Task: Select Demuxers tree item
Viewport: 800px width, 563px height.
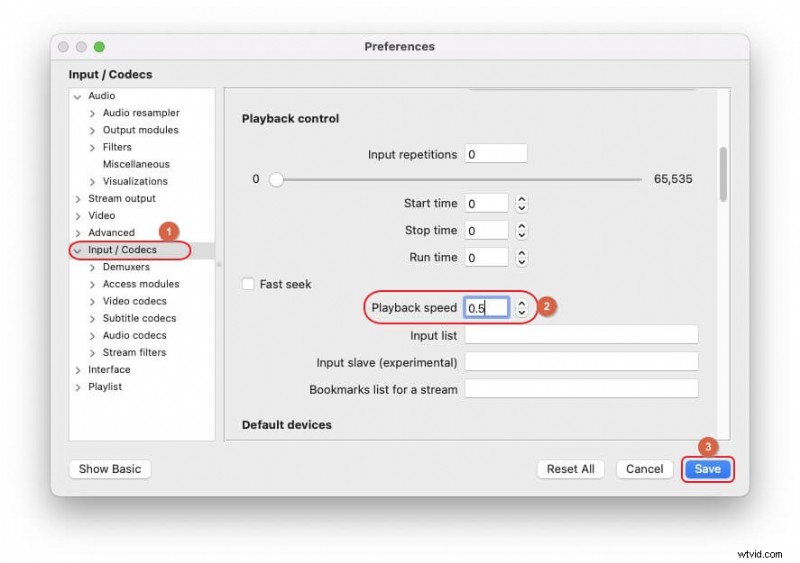Action: [126, 266]
